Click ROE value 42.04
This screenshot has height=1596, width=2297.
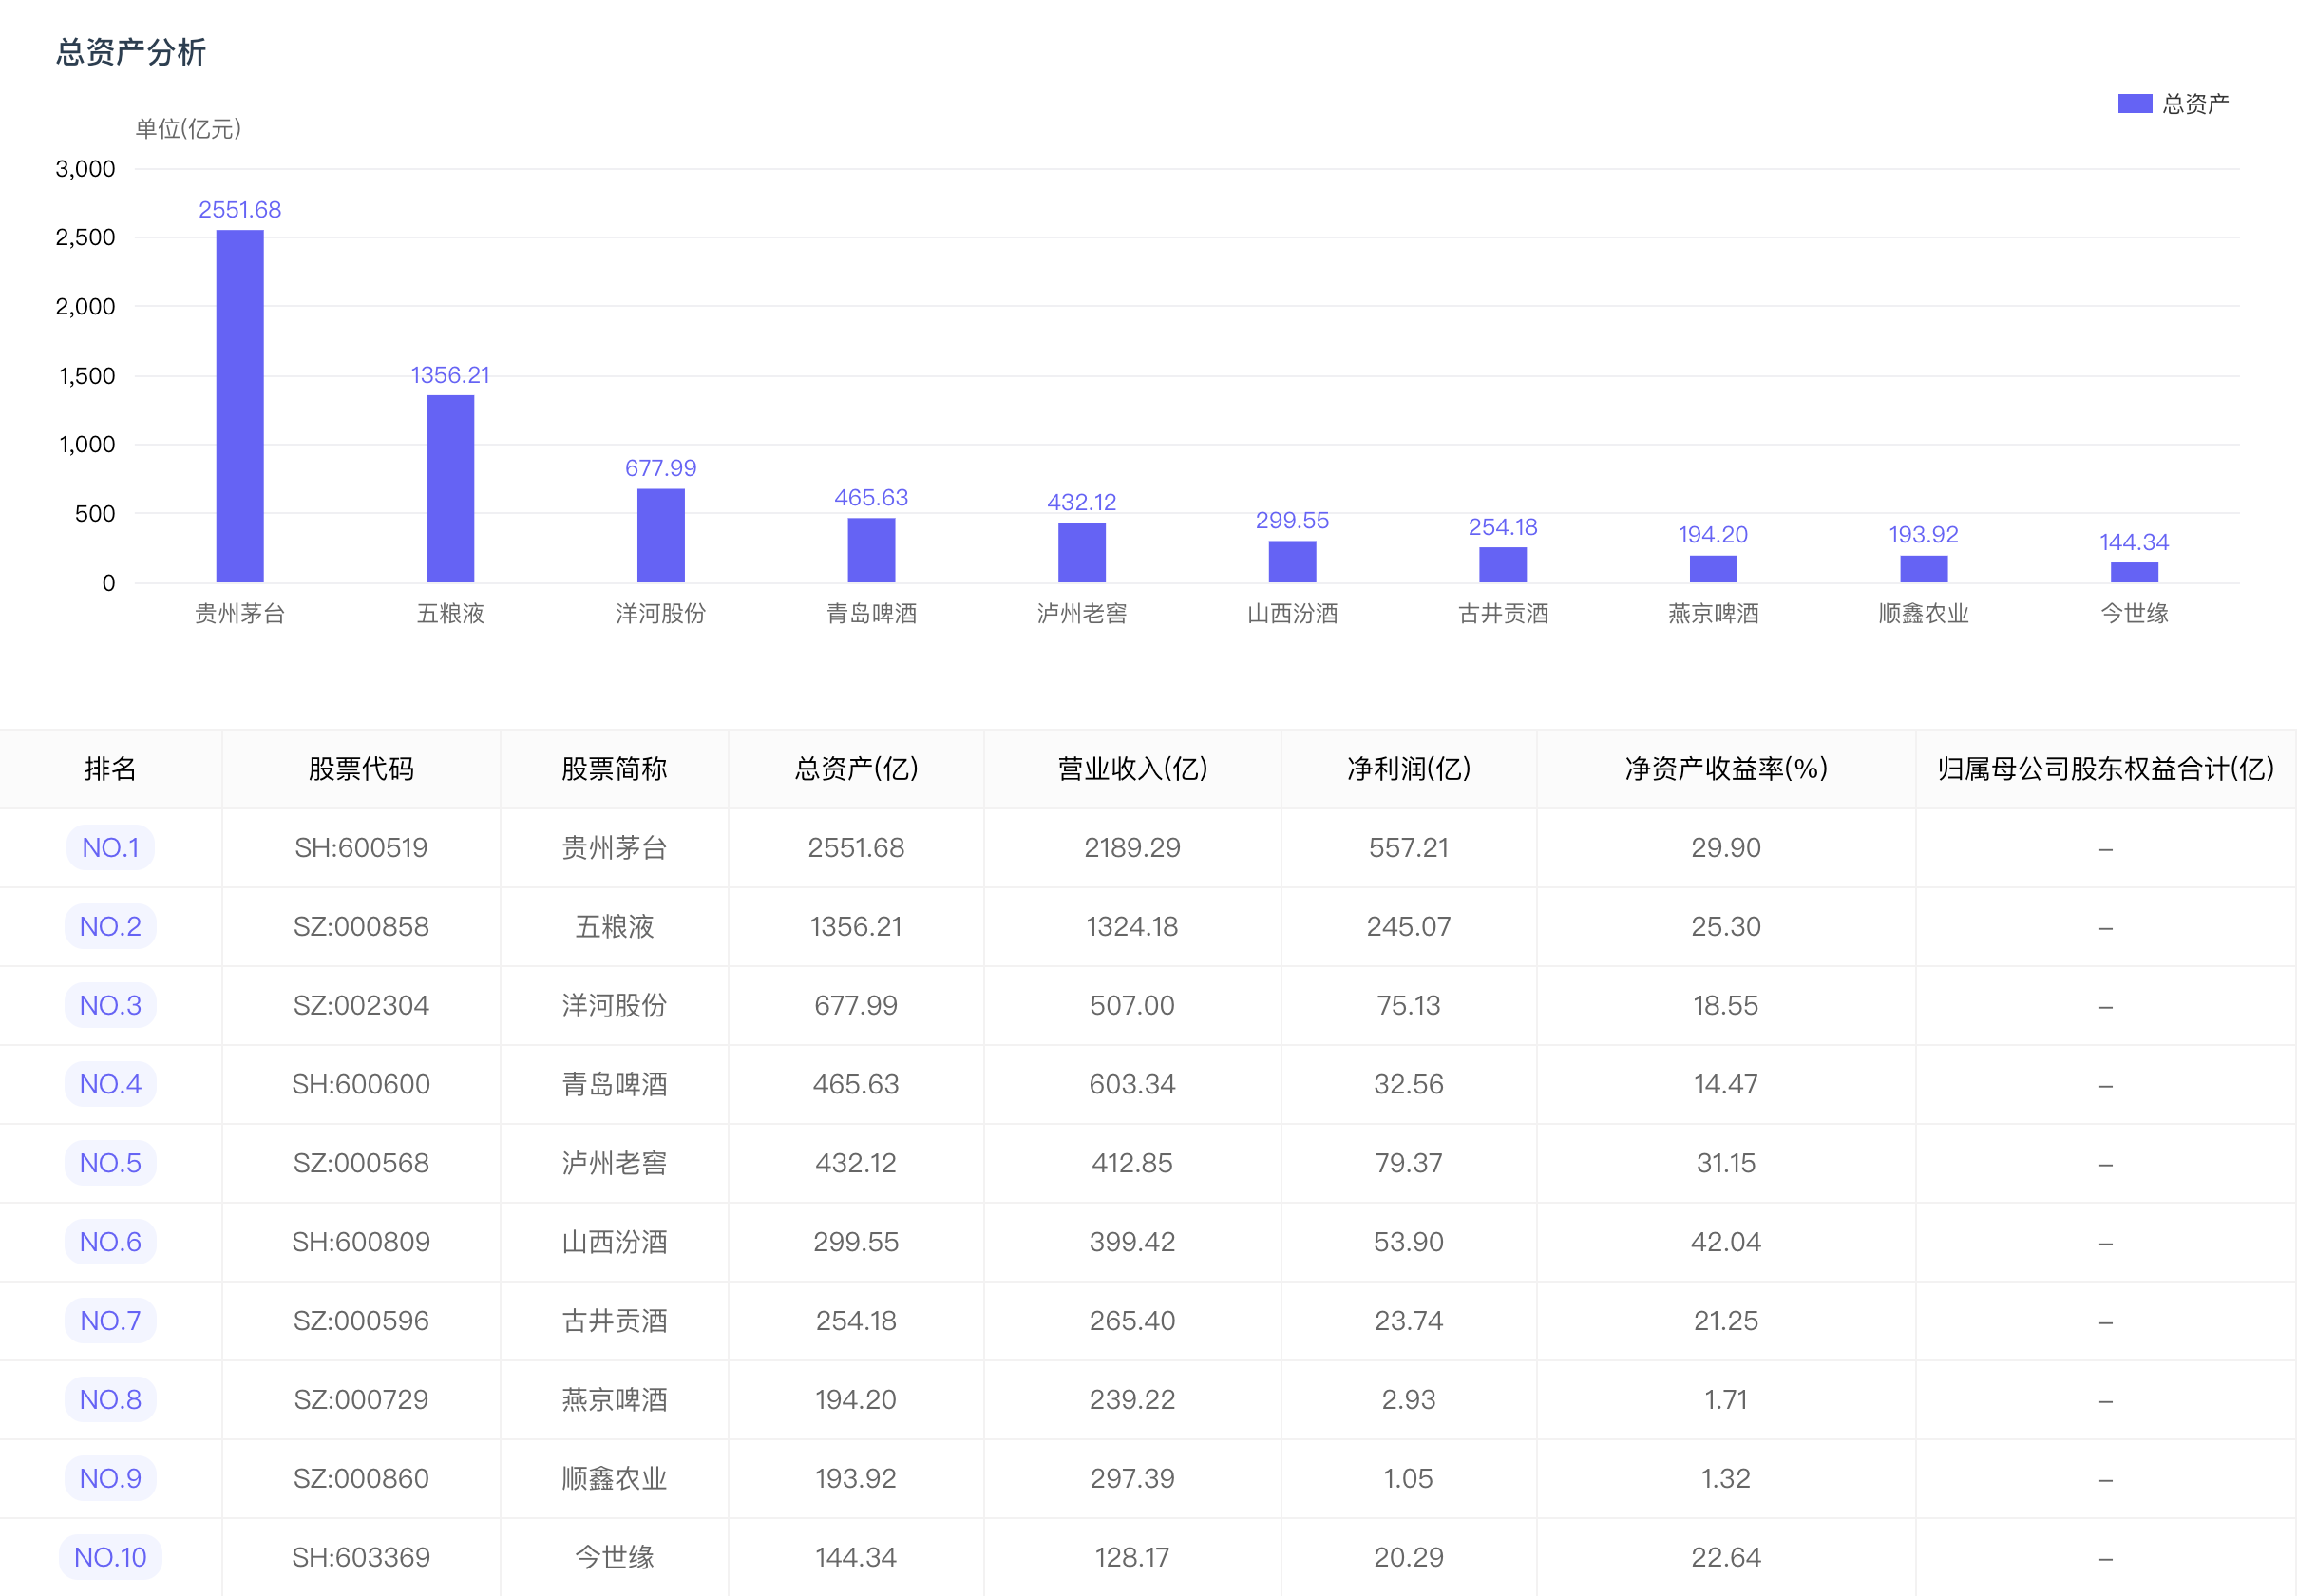point(1726,1243)
